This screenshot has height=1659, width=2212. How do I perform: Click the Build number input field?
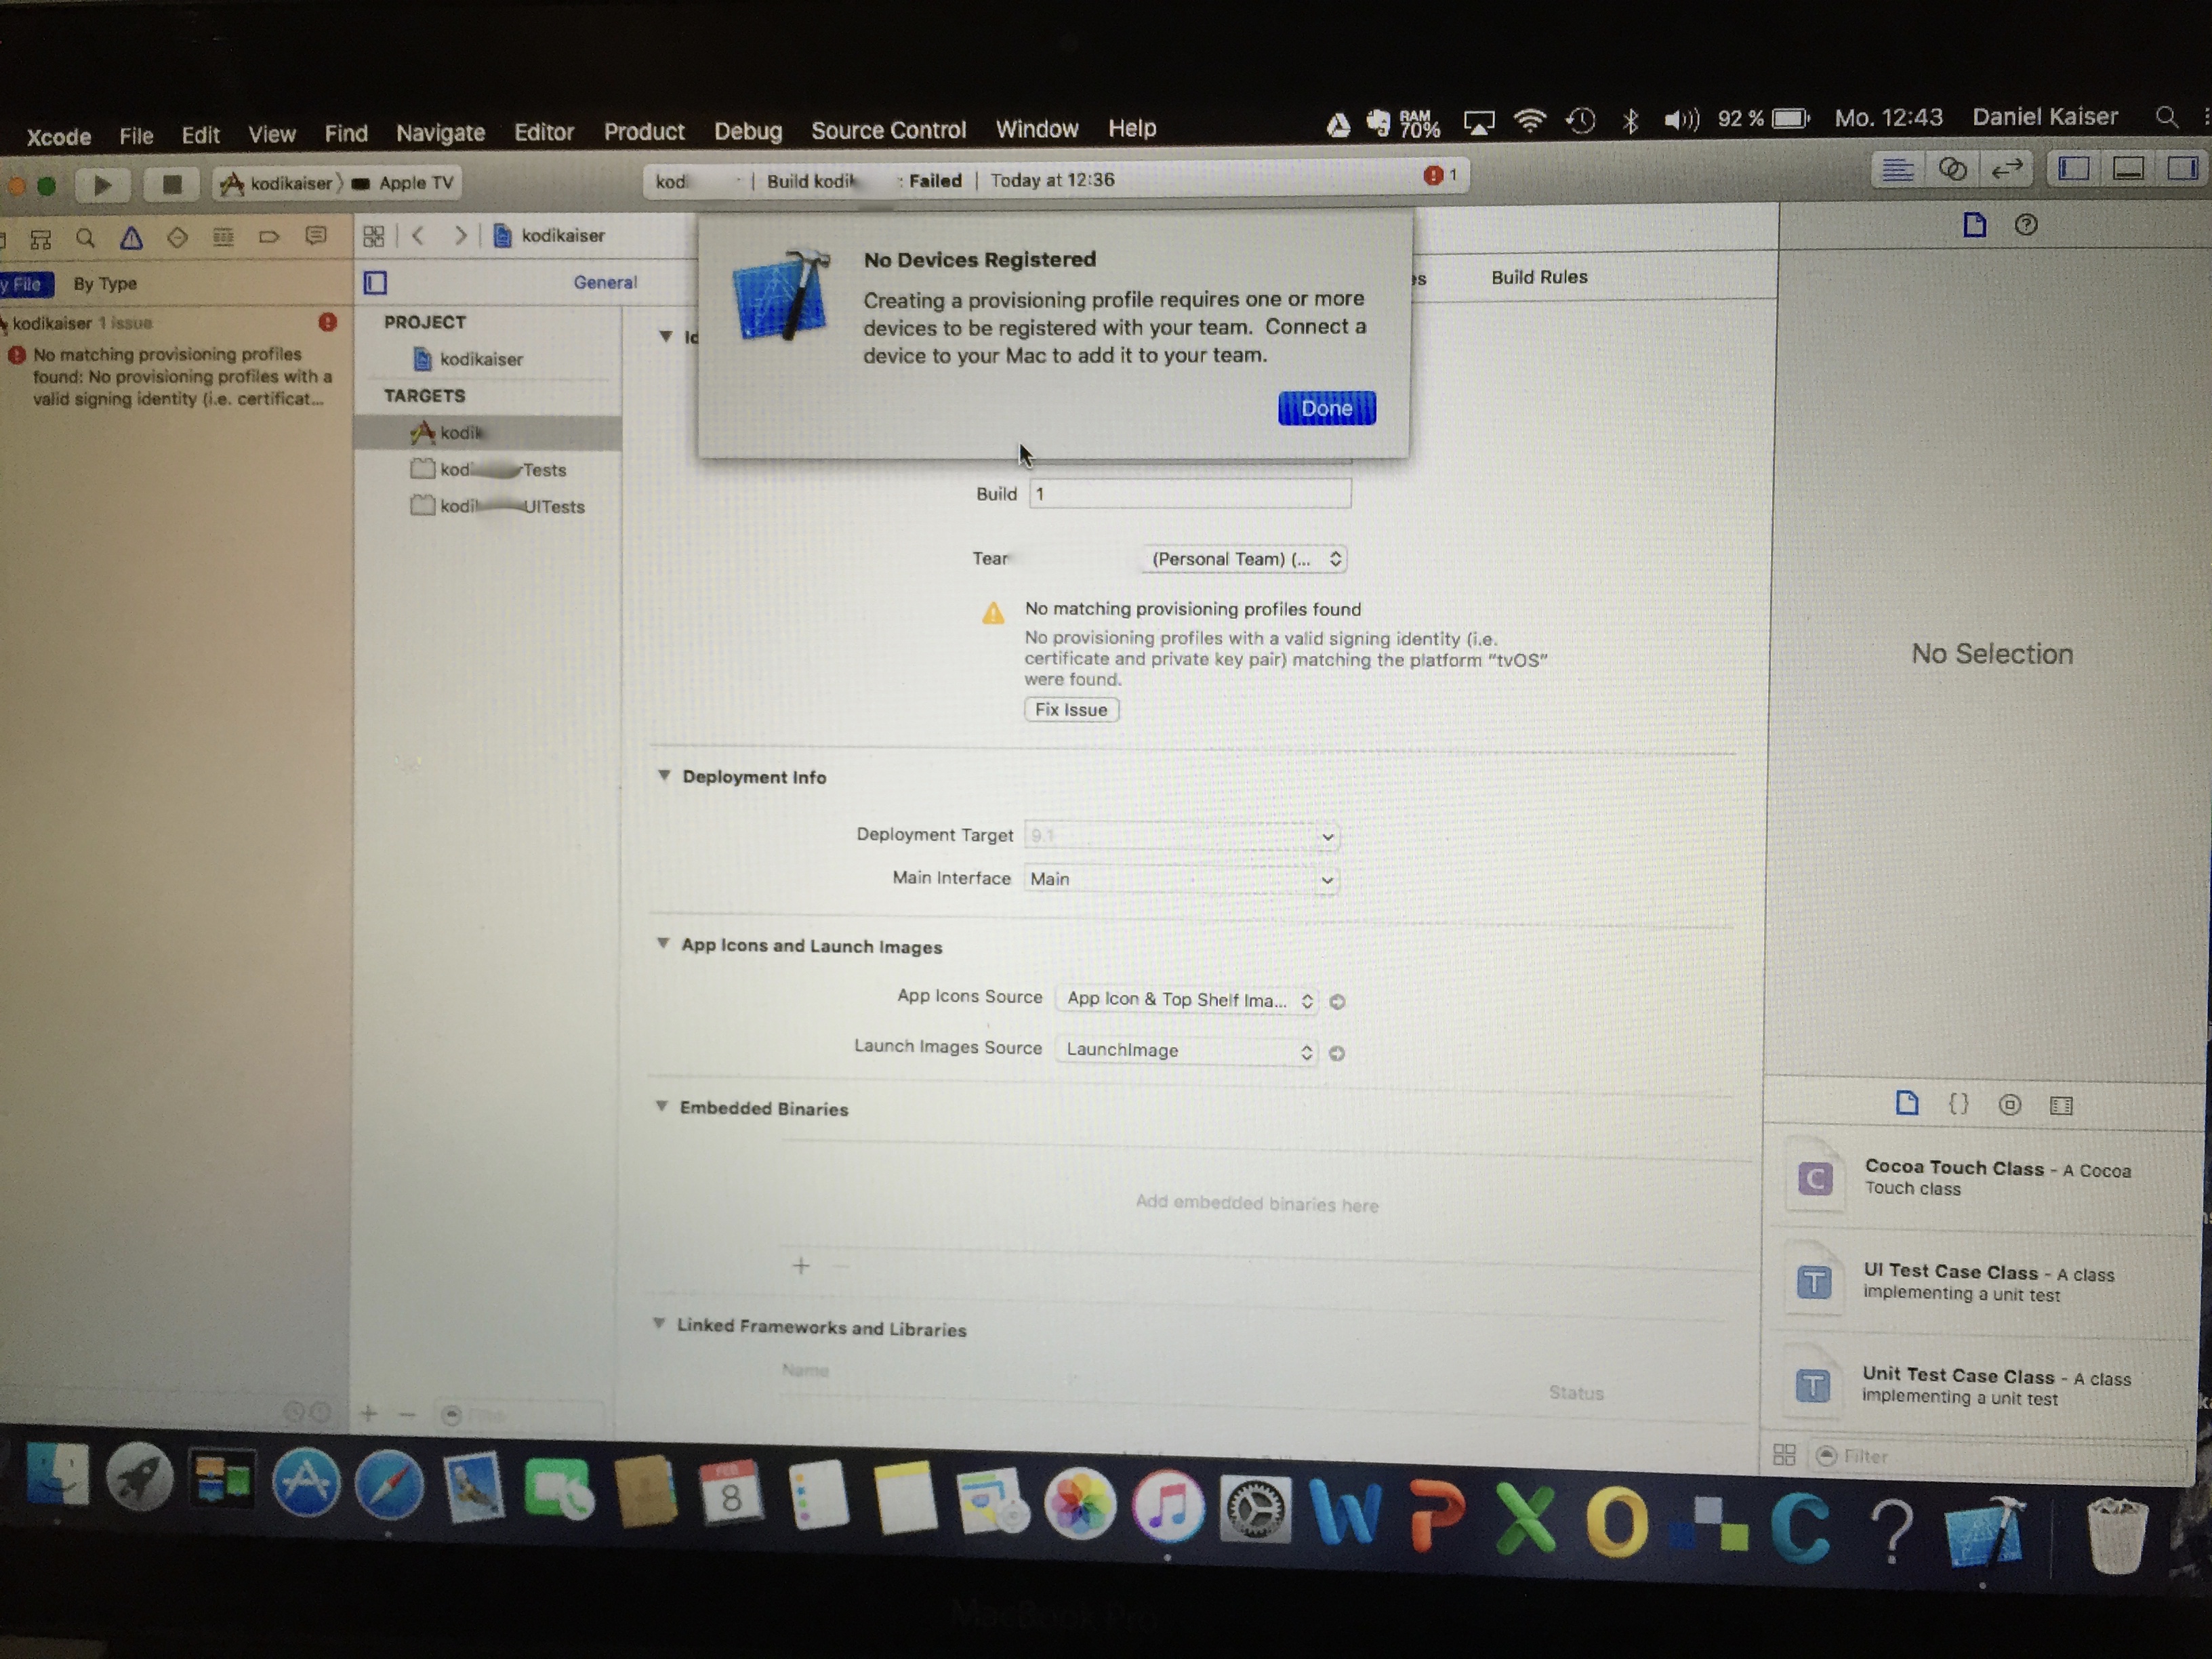click(1190, 494)
